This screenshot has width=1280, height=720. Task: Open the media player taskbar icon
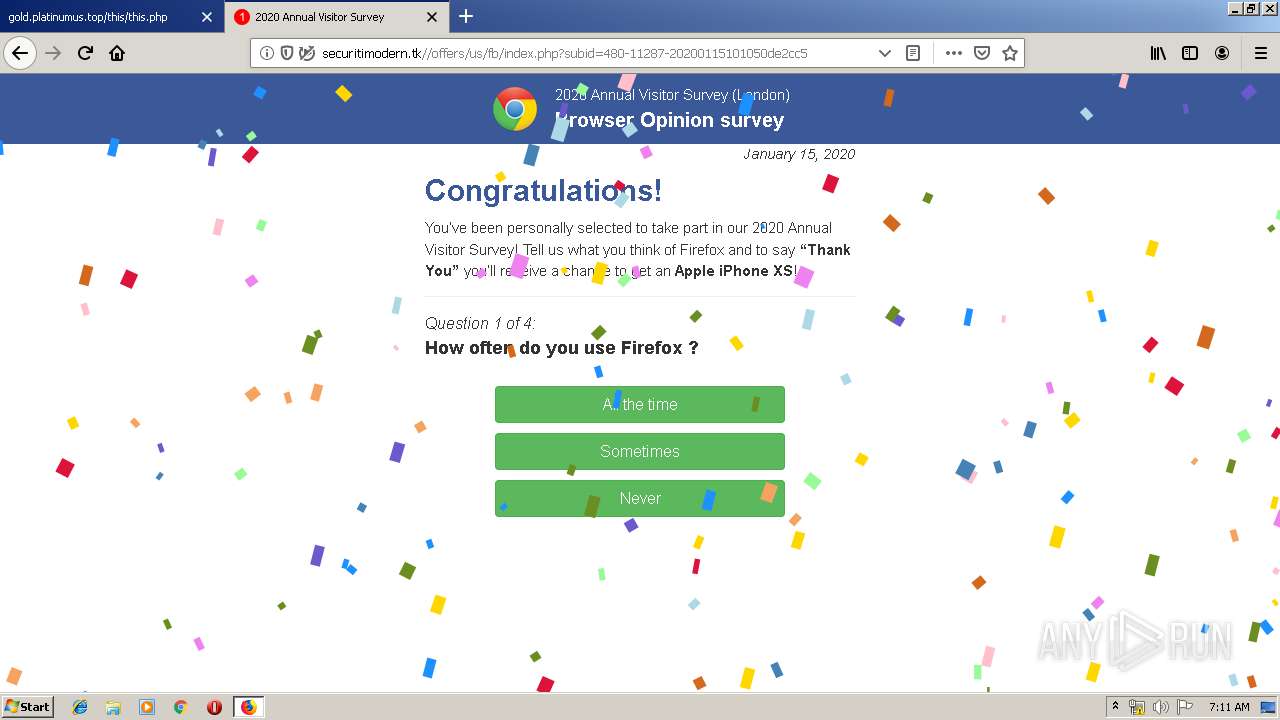pos(147,707)
